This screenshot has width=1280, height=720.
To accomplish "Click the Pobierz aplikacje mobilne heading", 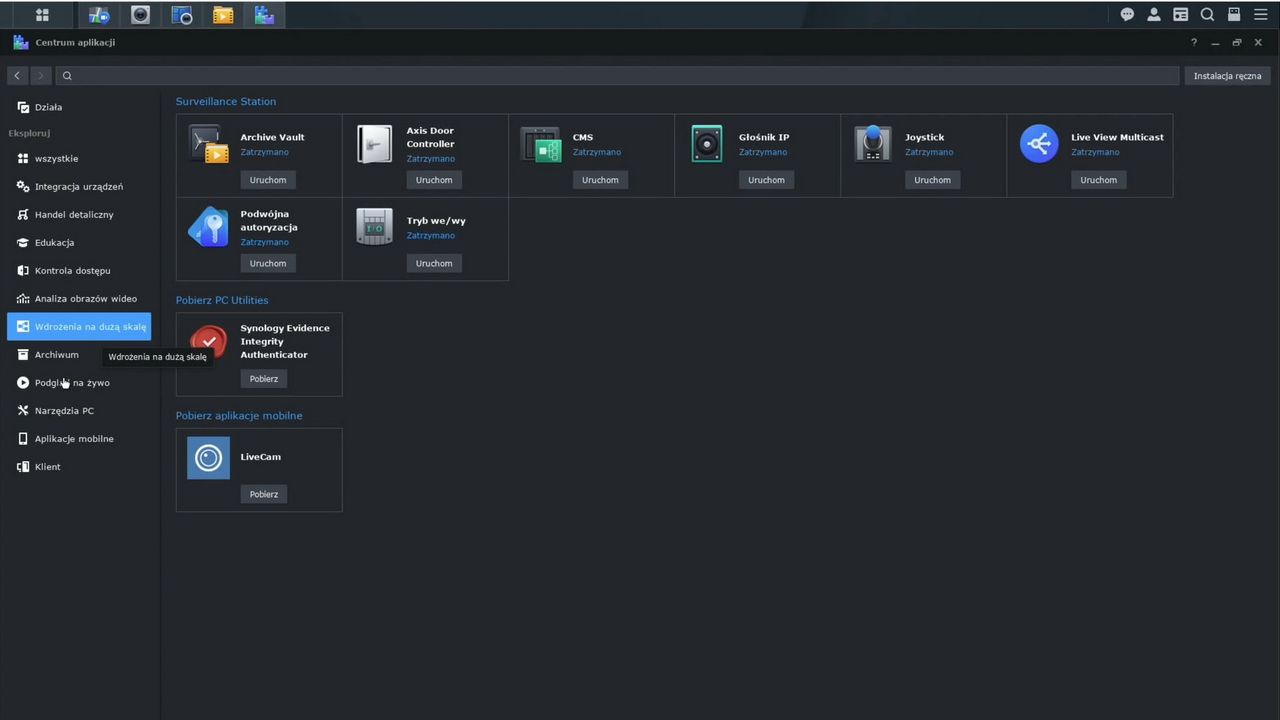I will click(x=239, y=415).
